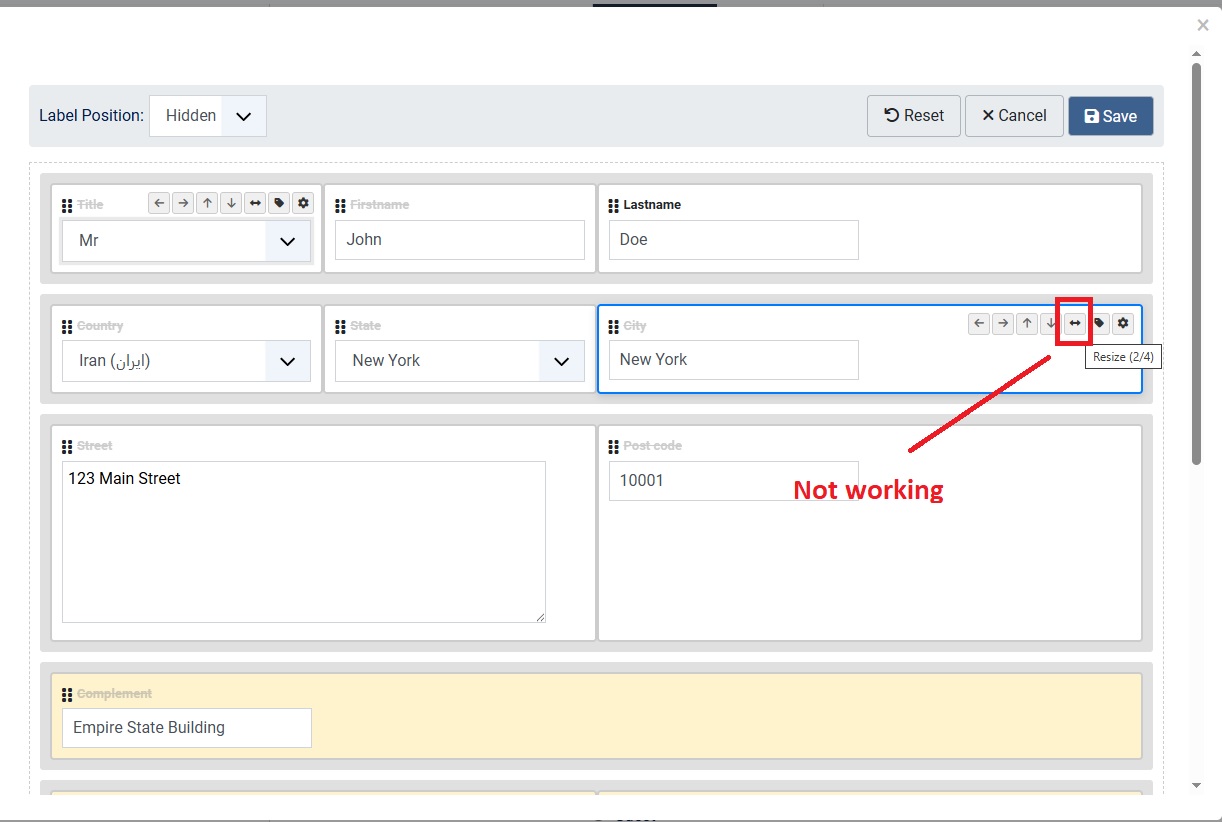Click the resize width icon on Title field
Viewport: 1222px width, 822px height.
coord(255,203)
